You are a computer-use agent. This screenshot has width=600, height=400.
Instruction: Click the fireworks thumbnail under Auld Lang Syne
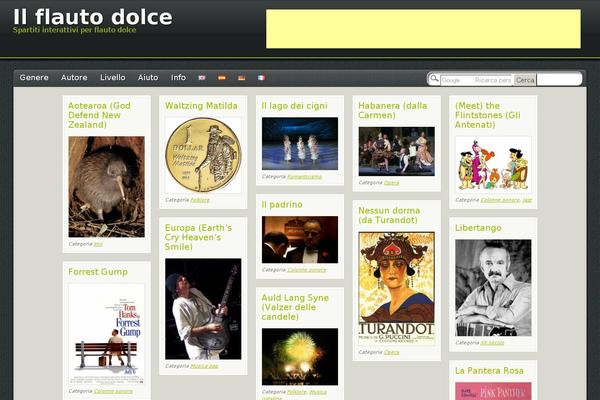[x=300, y=356]
